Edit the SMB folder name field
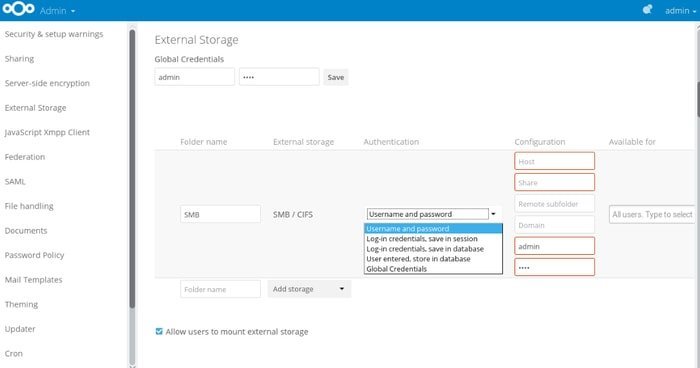This screenshot has height=368, width=700. tap(221, 214)
